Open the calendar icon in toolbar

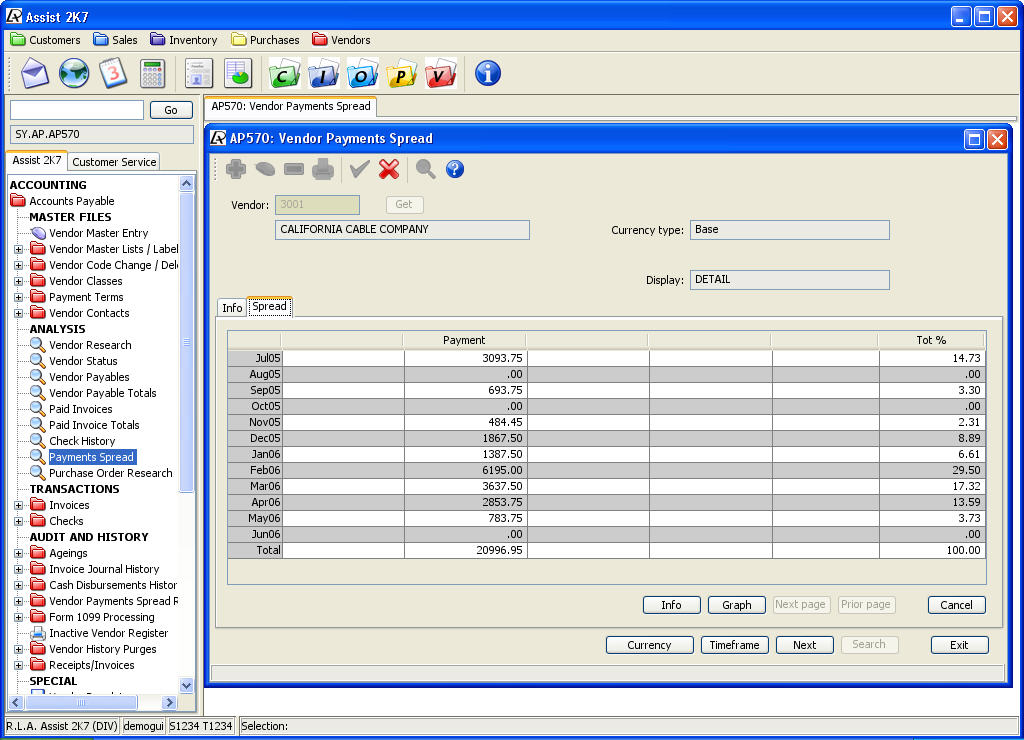(113, 73)
